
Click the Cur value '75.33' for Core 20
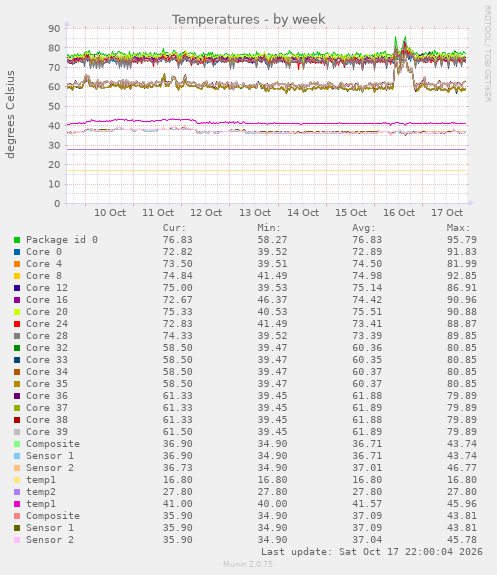178,312
